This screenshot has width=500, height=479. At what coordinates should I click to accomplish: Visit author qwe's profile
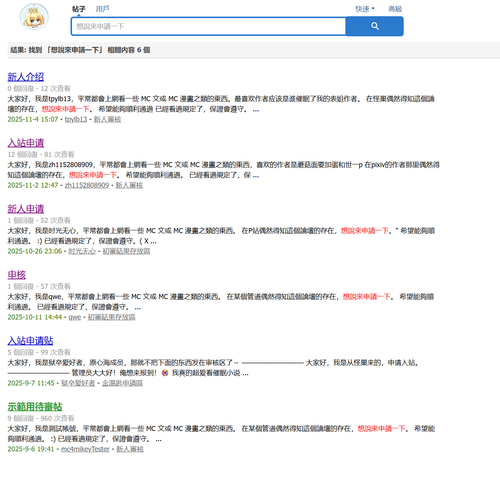pos(75,317)
